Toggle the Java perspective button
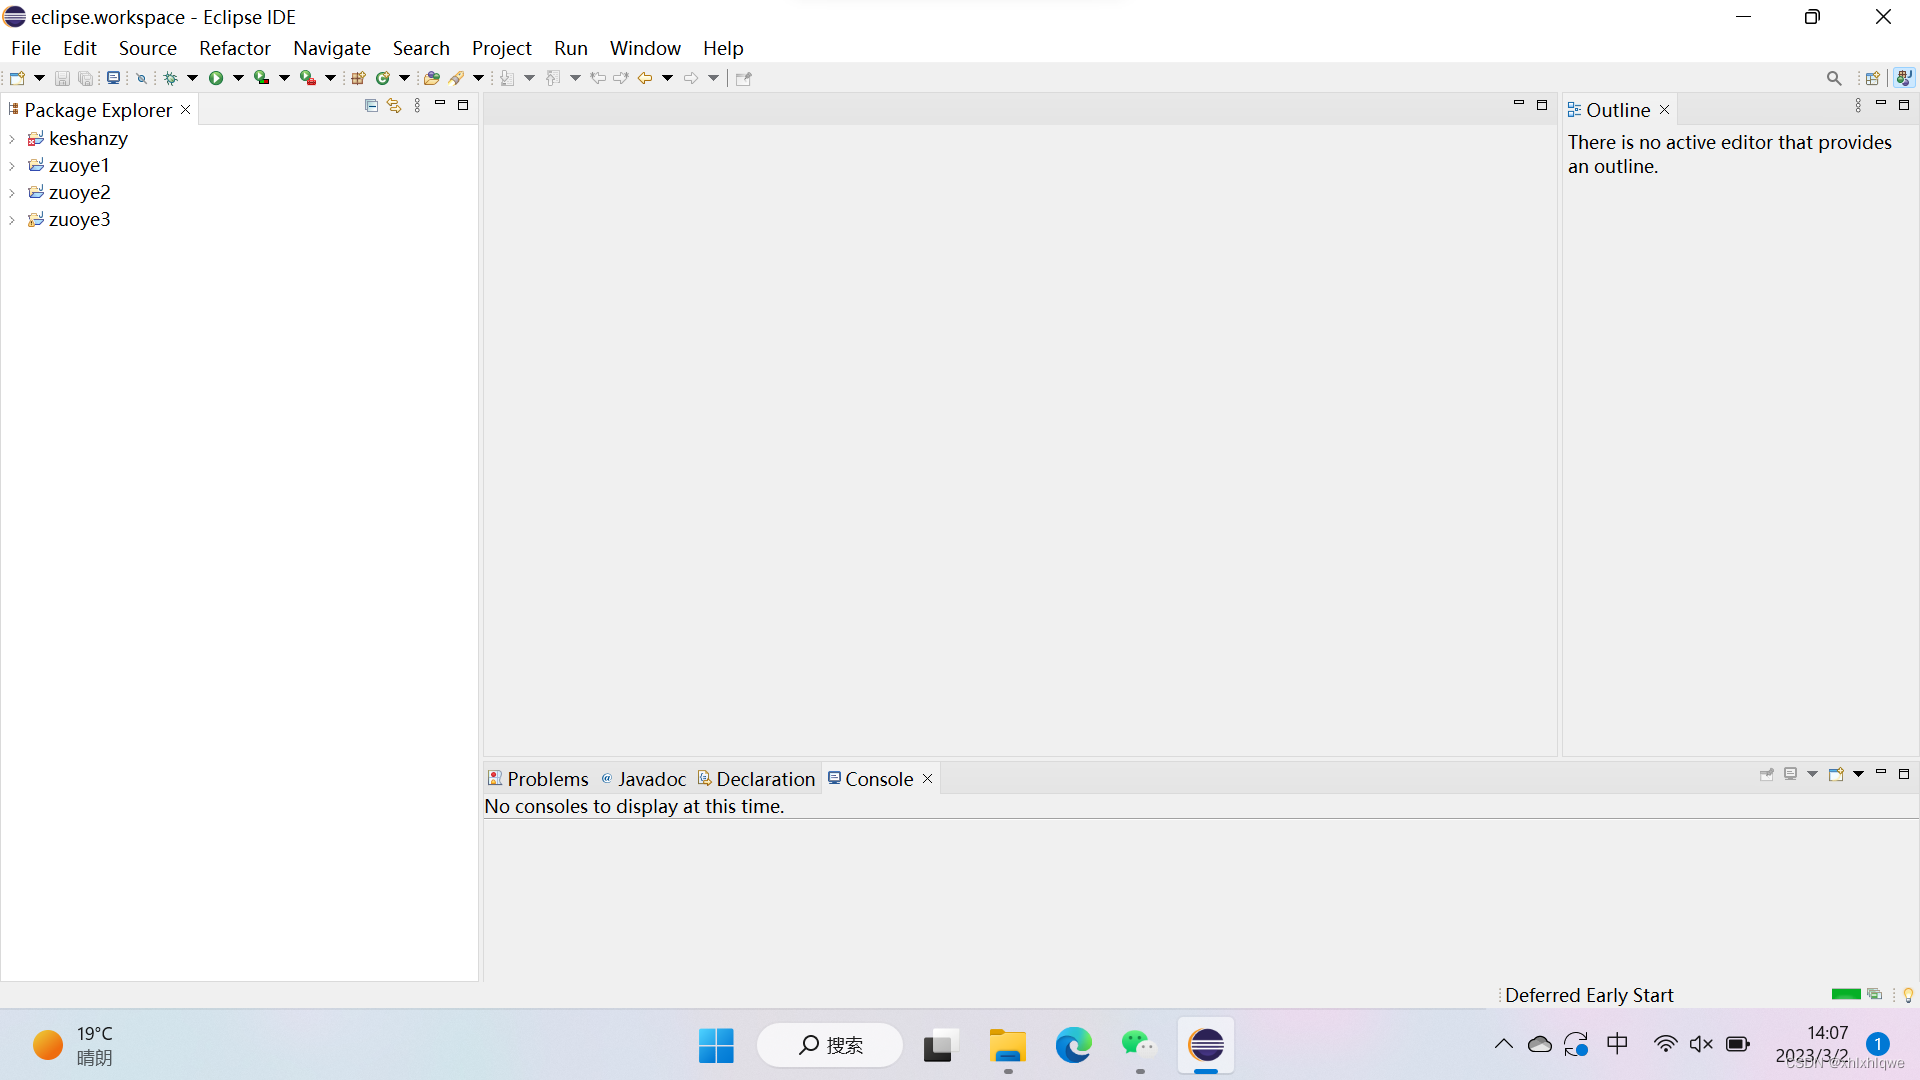 point(1903,78)
